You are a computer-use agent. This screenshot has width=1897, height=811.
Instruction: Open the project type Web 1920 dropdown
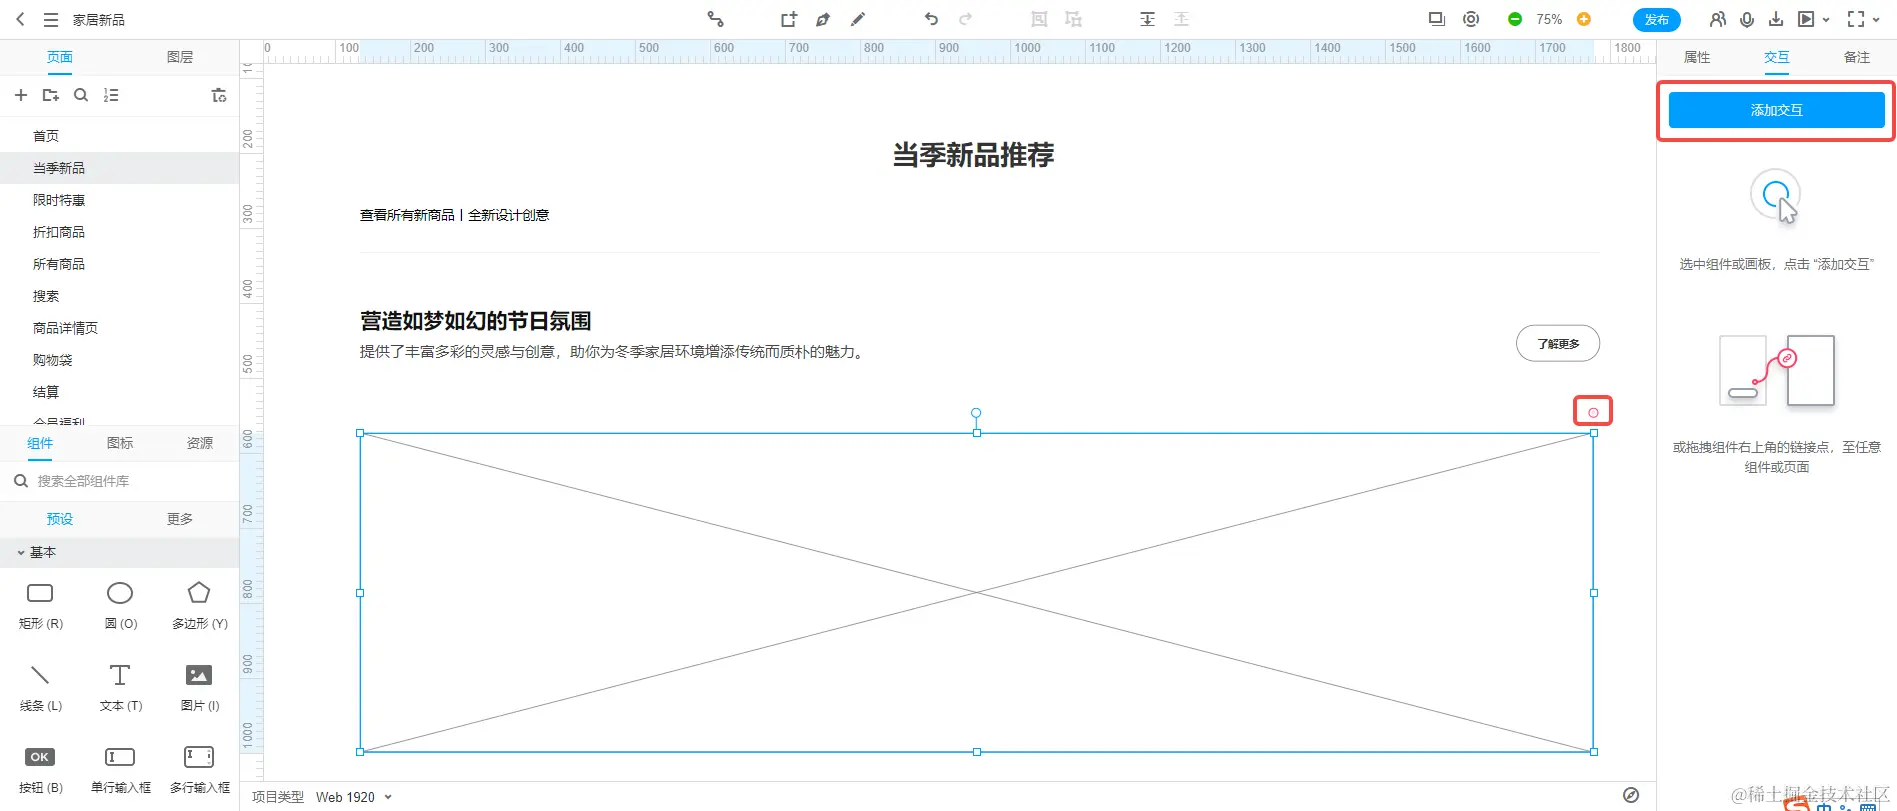(x=354, y=797)
